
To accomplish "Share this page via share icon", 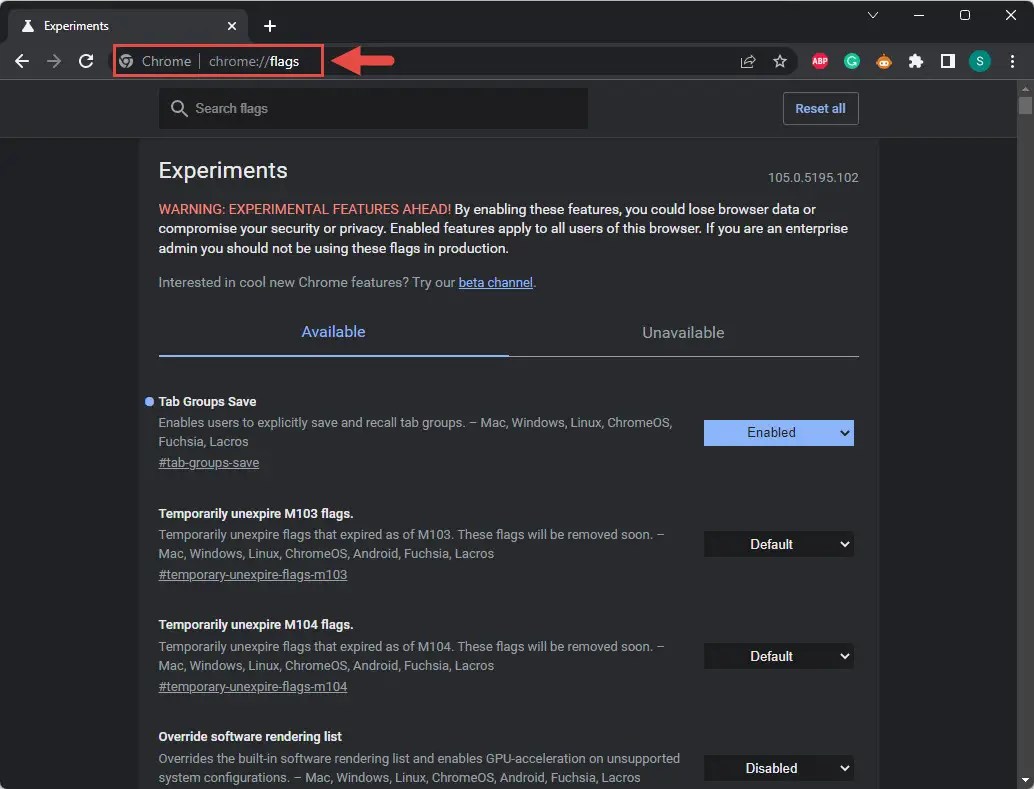I will click(x=748, y=61).
